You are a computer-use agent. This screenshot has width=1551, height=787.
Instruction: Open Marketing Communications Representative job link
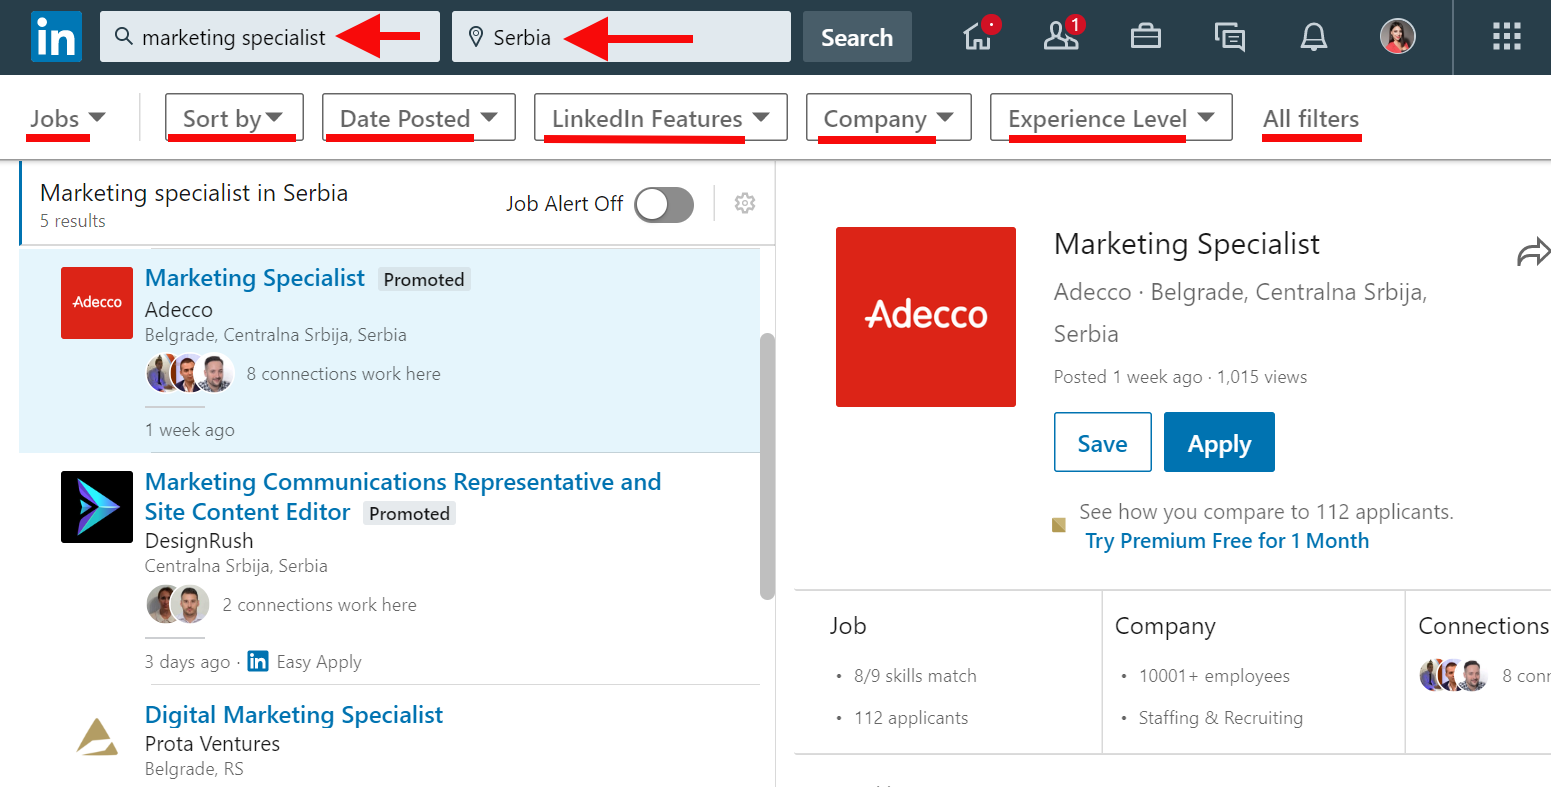click(403, 497)
